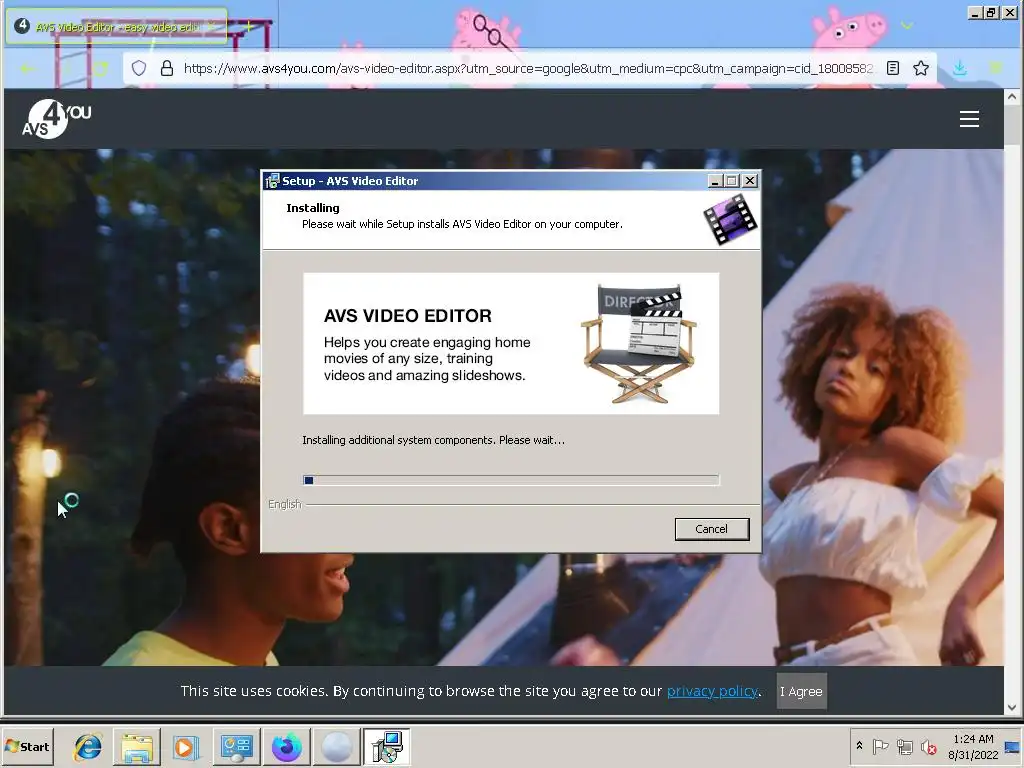Close the Setup - AVS Video Editor window
This screenshot has width=1024, height=768.
(x=750, y=181)
